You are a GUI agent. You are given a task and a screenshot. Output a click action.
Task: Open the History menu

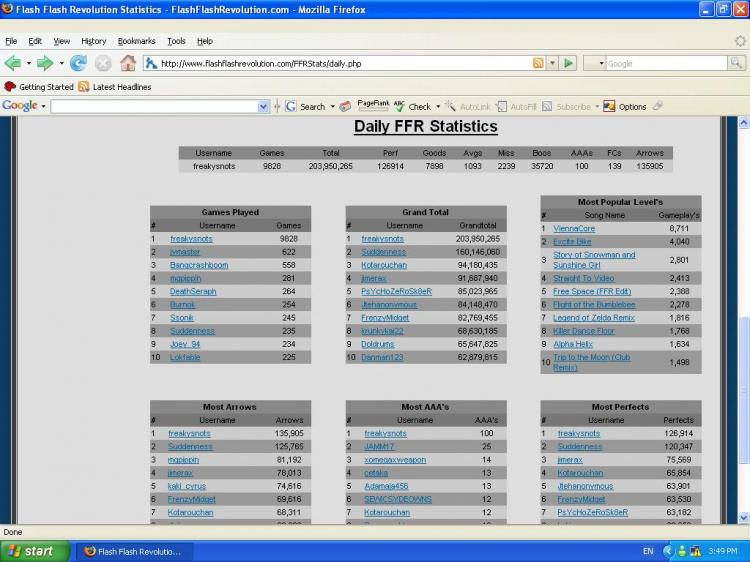point(93,41)
